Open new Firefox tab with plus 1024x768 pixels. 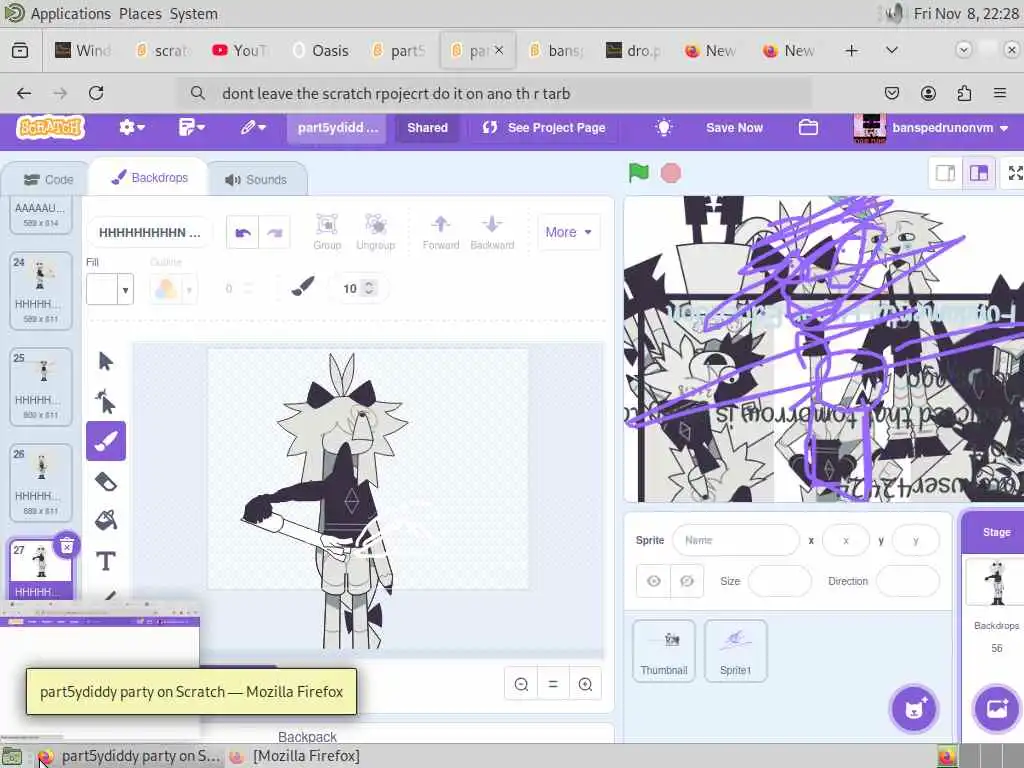(851, 50)
